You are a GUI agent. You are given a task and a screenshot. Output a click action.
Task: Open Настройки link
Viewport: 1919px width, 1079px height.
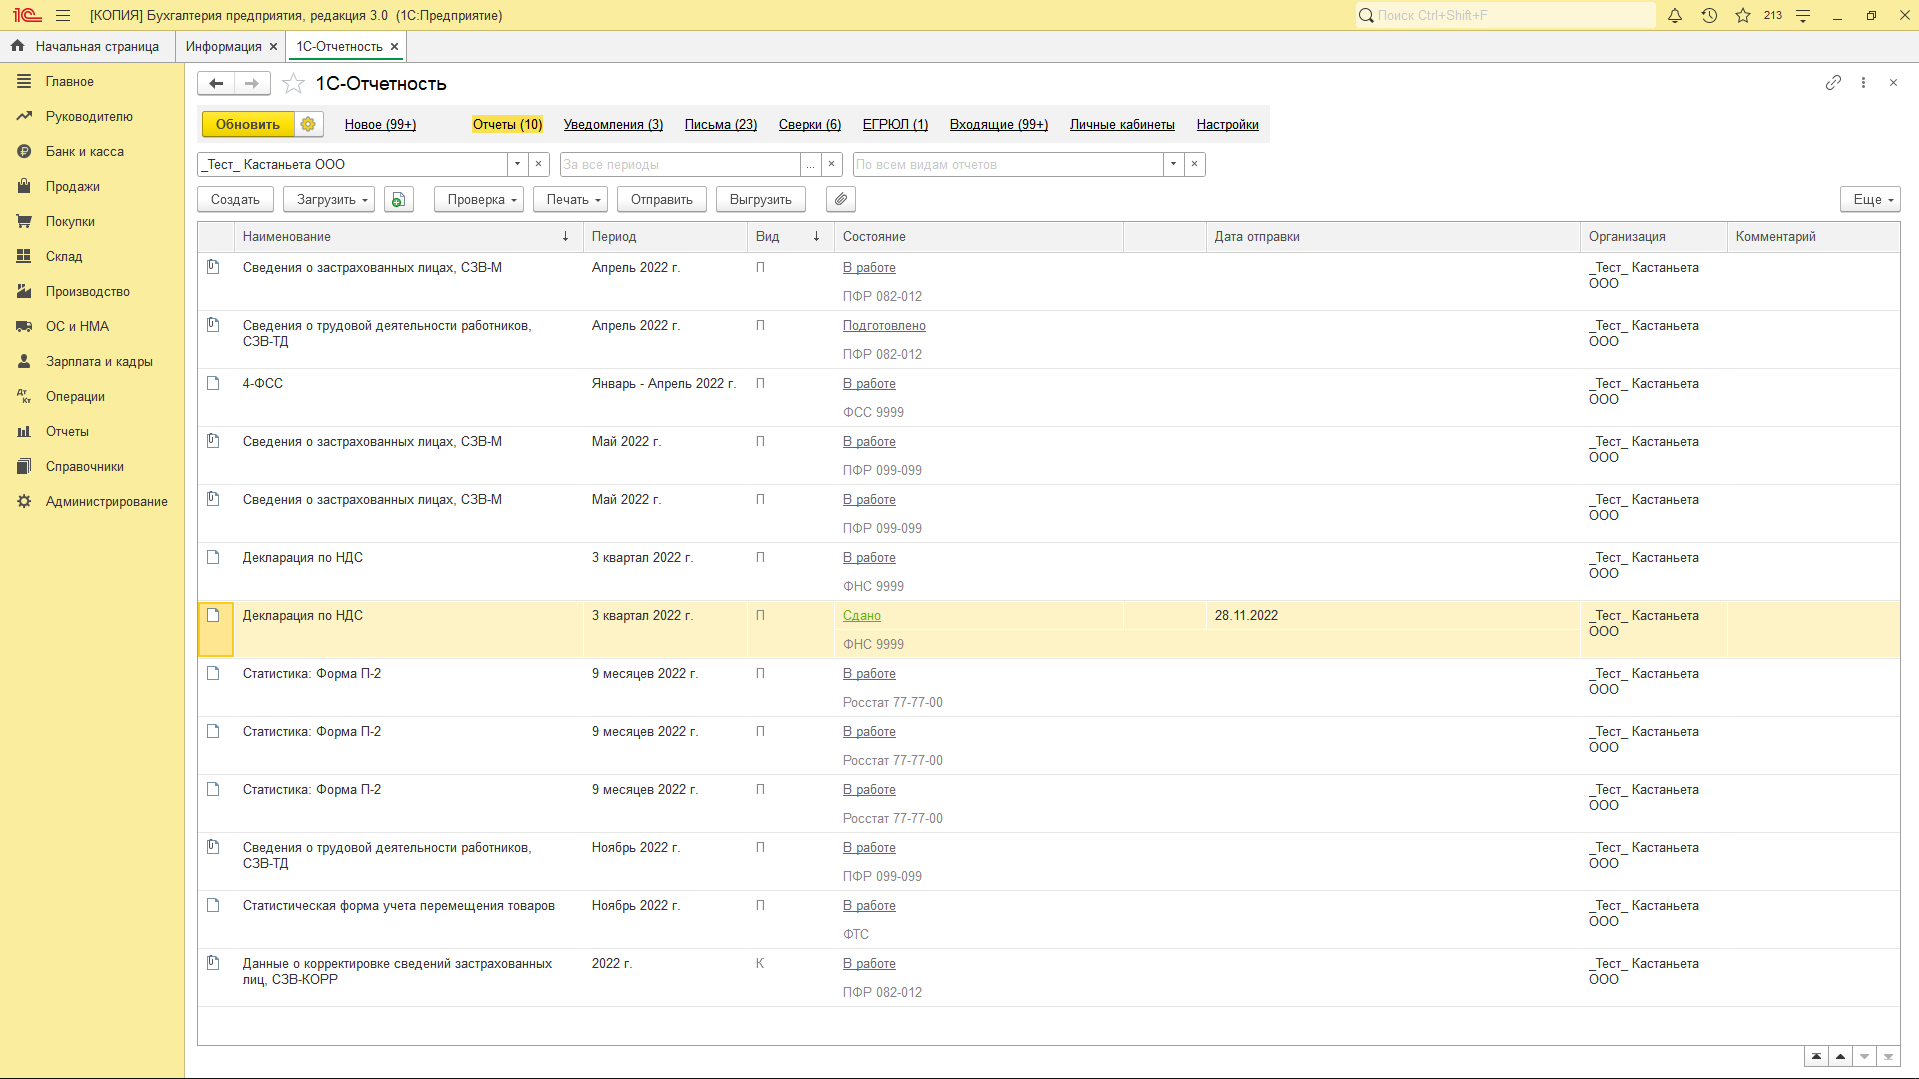click(x=1227, y=125)
